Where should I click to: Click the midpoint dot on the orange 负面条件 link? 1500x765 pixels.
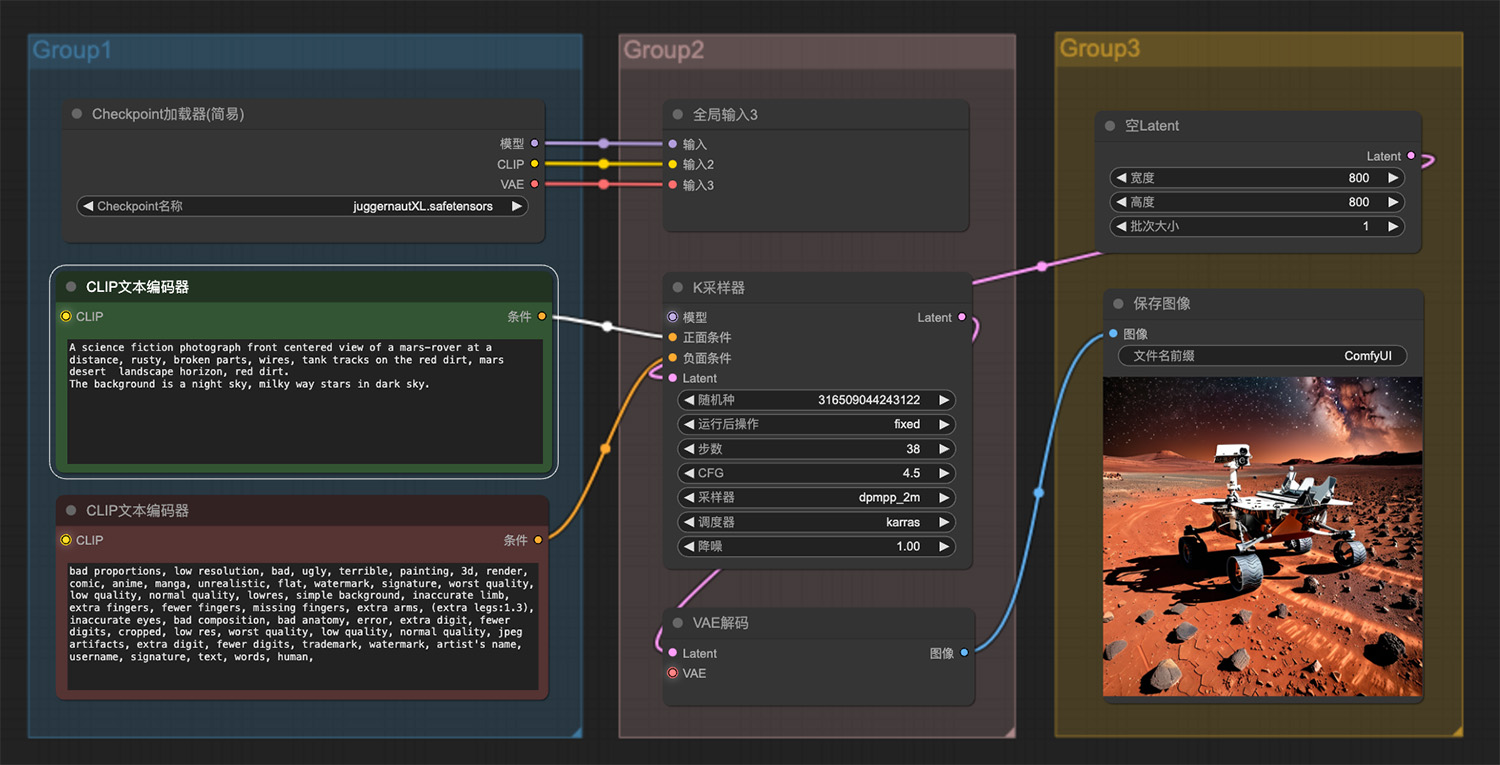605,449
